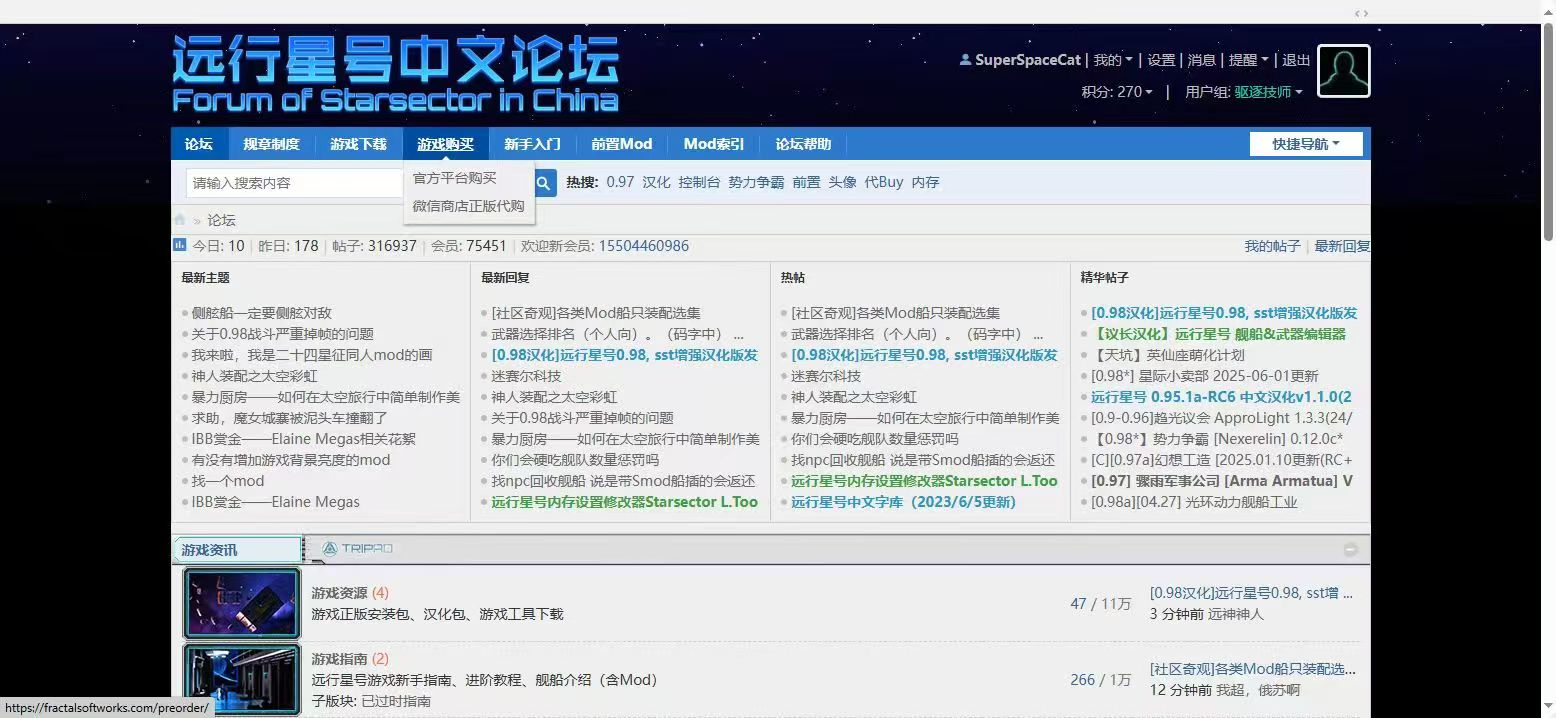
Task: Click the blue magnifier search button
Action: click(x=545, y=183)
